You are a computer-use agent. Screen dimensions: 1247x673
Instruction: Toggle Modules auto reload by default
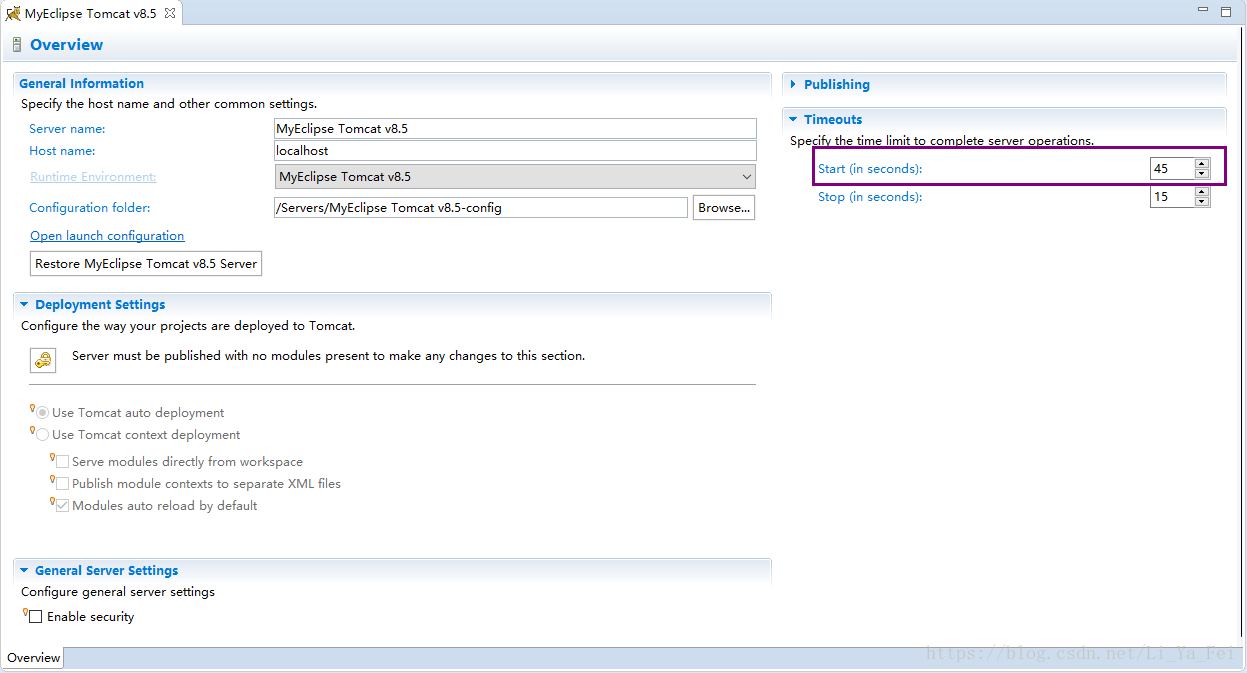click(62, 506)
